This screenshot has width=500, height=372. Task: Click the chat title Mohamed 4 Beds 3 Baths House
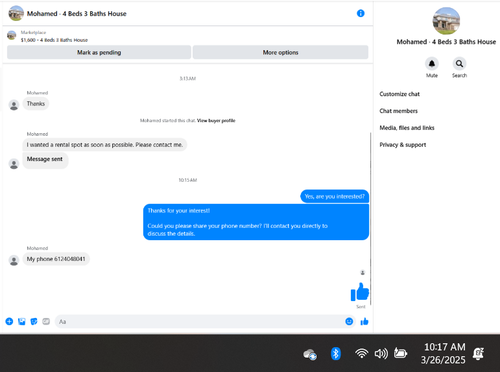(77, 14)
